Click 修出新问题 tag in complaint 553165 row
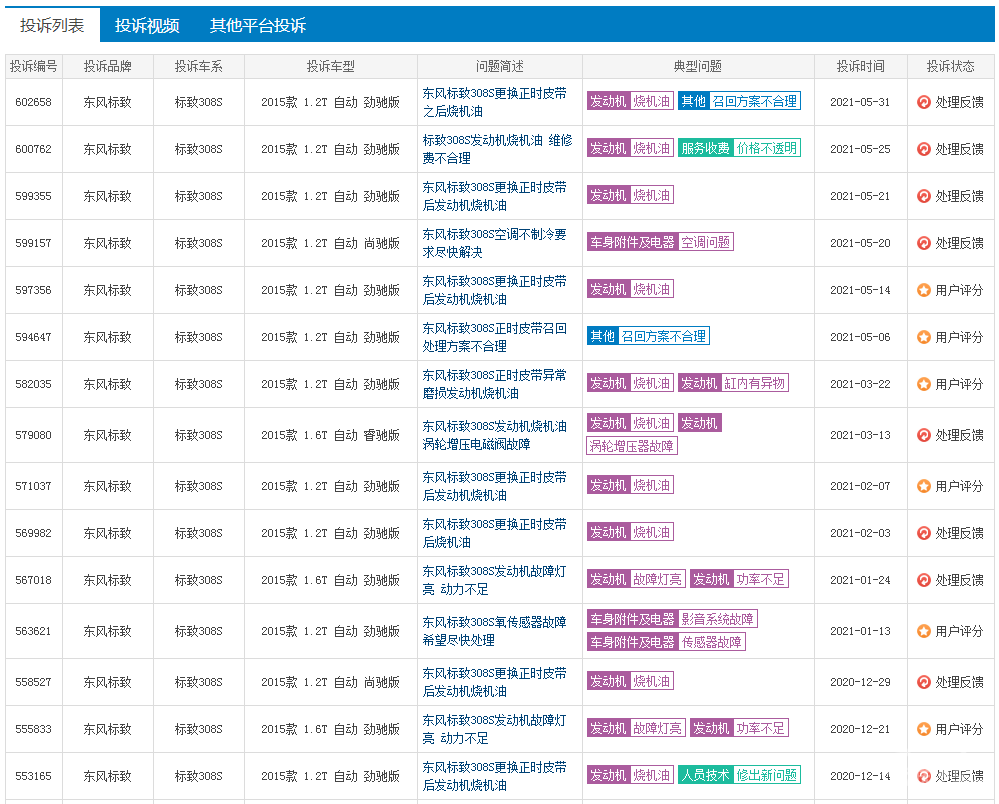This screenshot has height=804, width=999. tap(766, 775)
